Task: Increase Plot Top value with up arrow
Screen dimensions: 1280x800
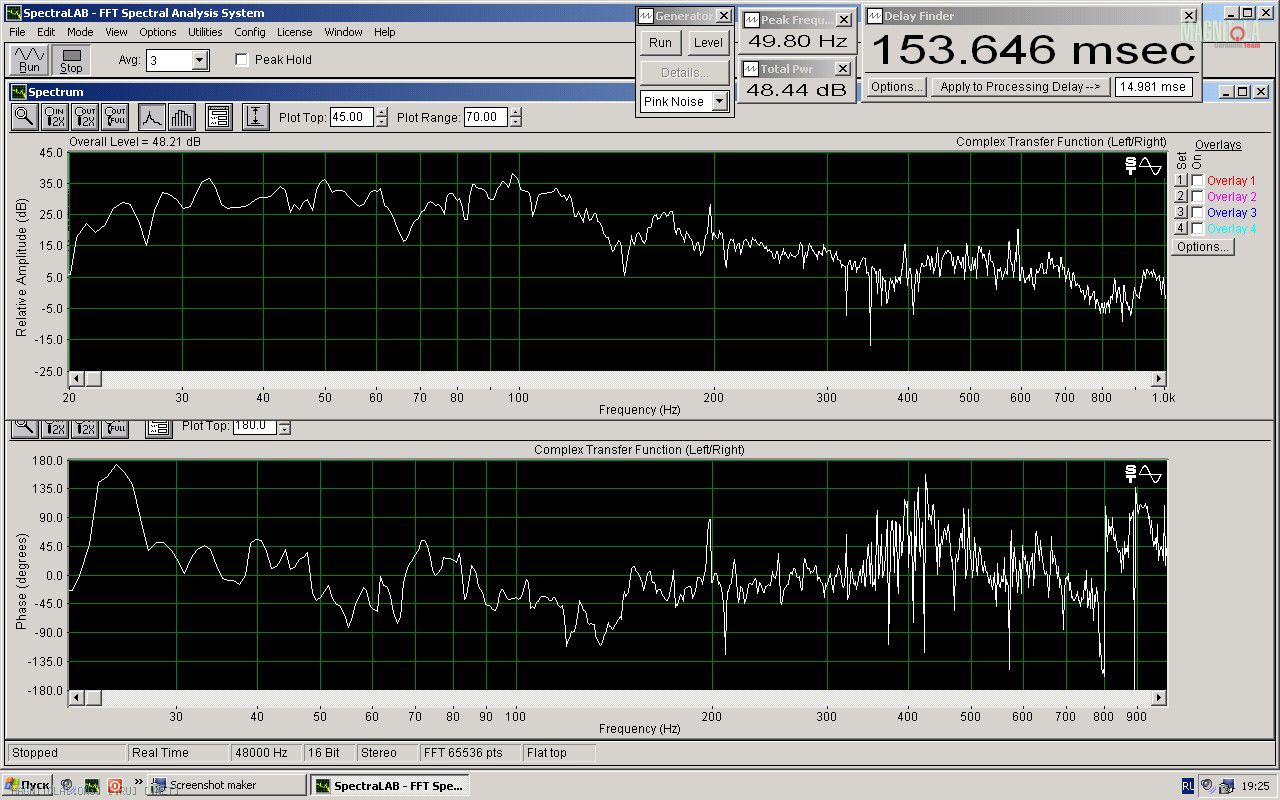Action: (x=381, y=112)
